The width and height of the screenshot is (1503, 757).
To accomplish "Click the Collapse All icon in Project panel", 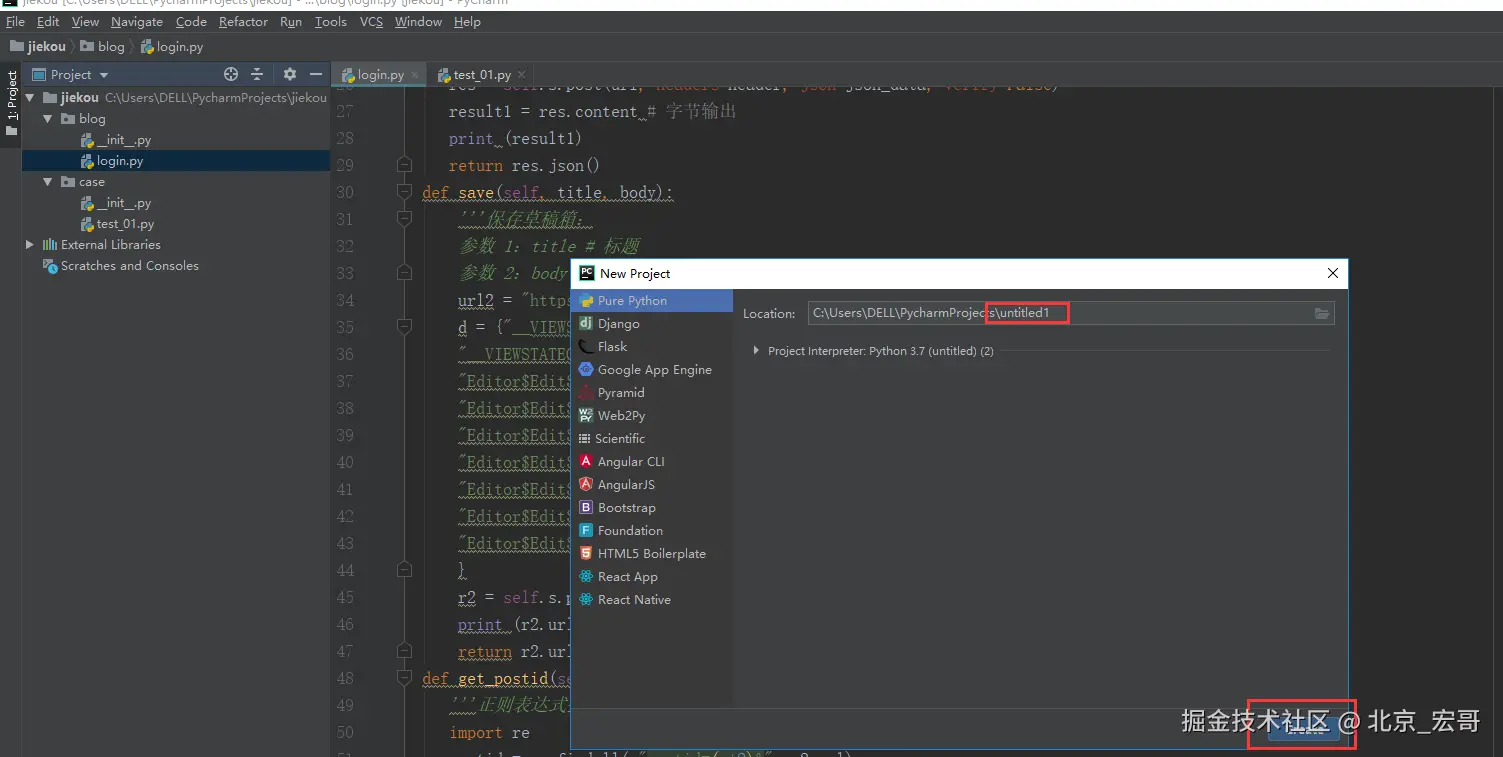I will (257, 74).
